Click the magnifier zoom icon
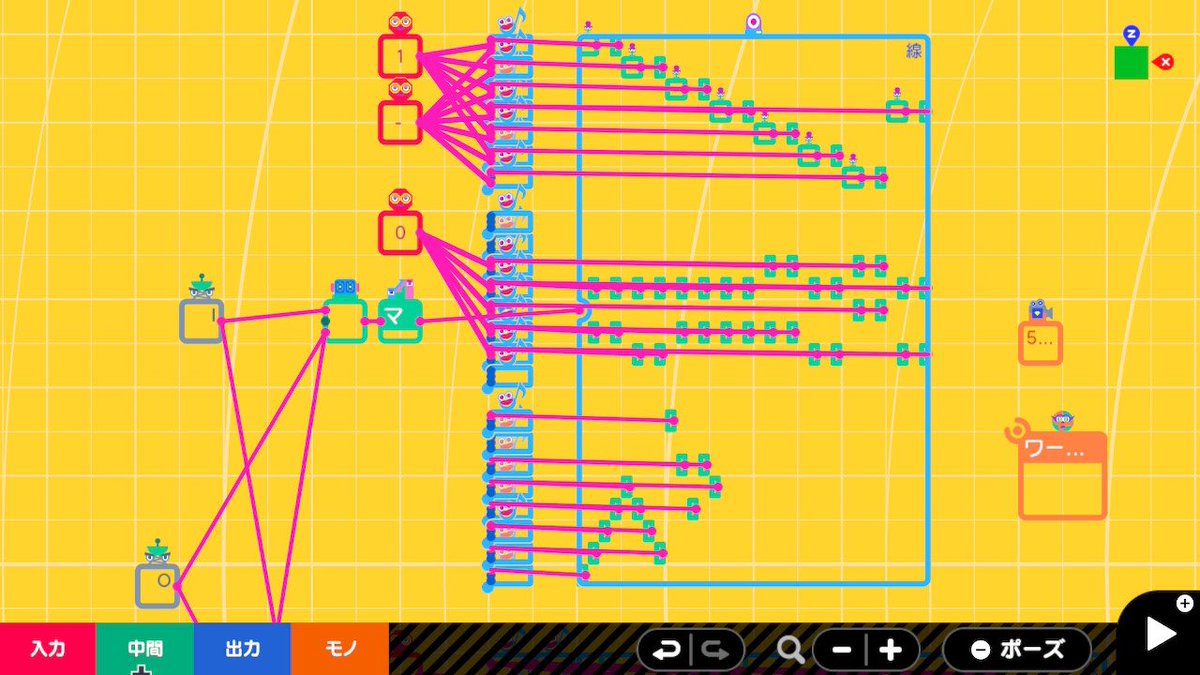 (790, 650)
